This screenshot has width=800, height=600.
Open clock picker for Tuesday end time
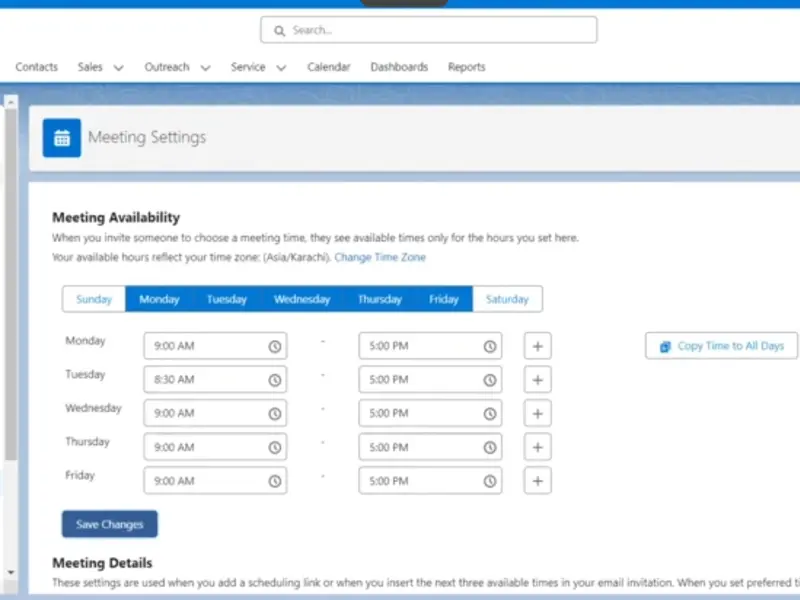(489, 380)
